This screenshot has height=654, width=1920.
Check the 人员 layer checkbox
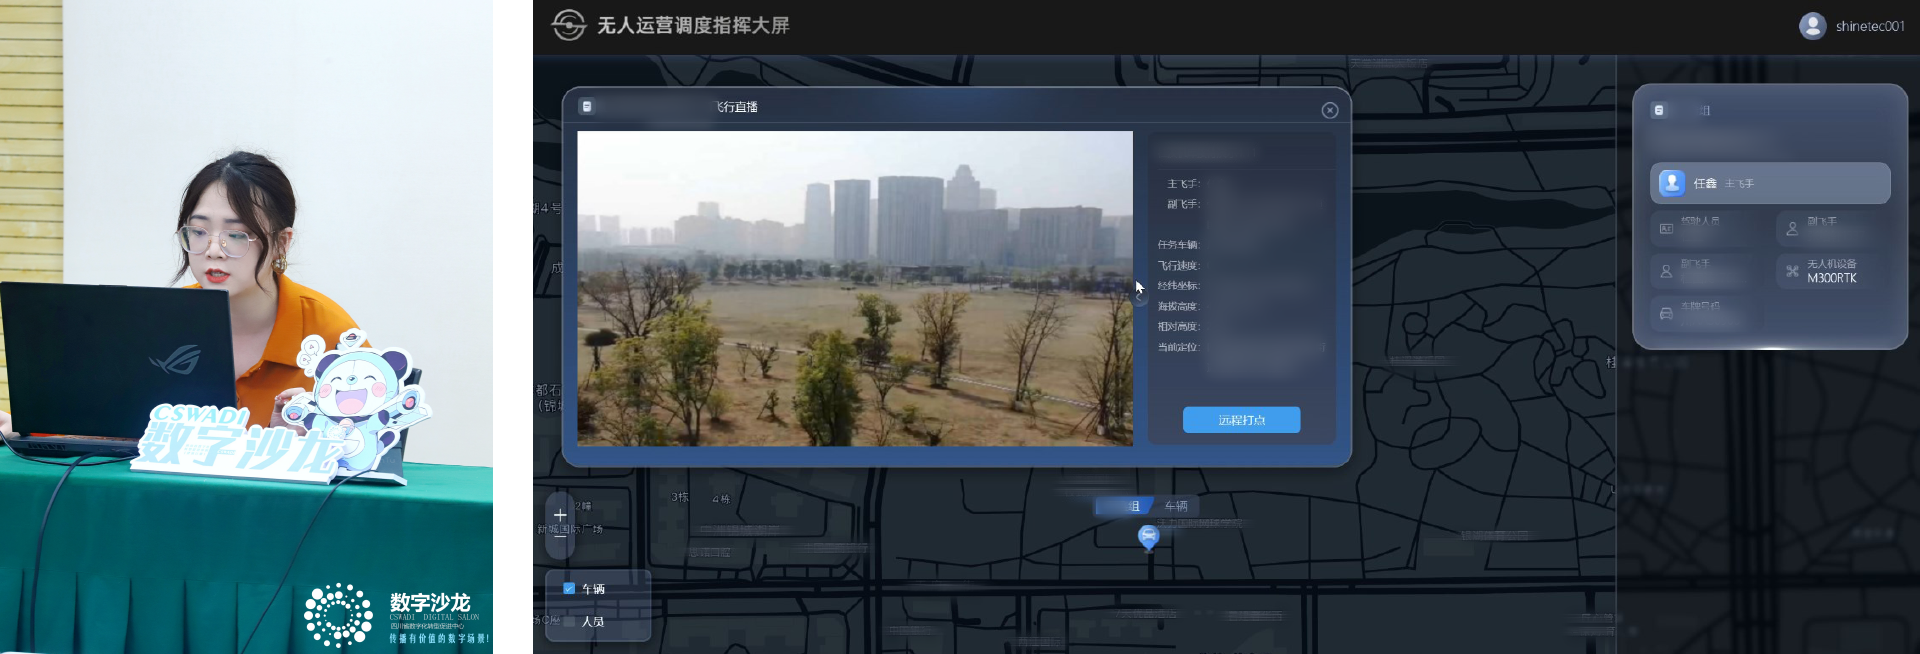click(569, 621)
